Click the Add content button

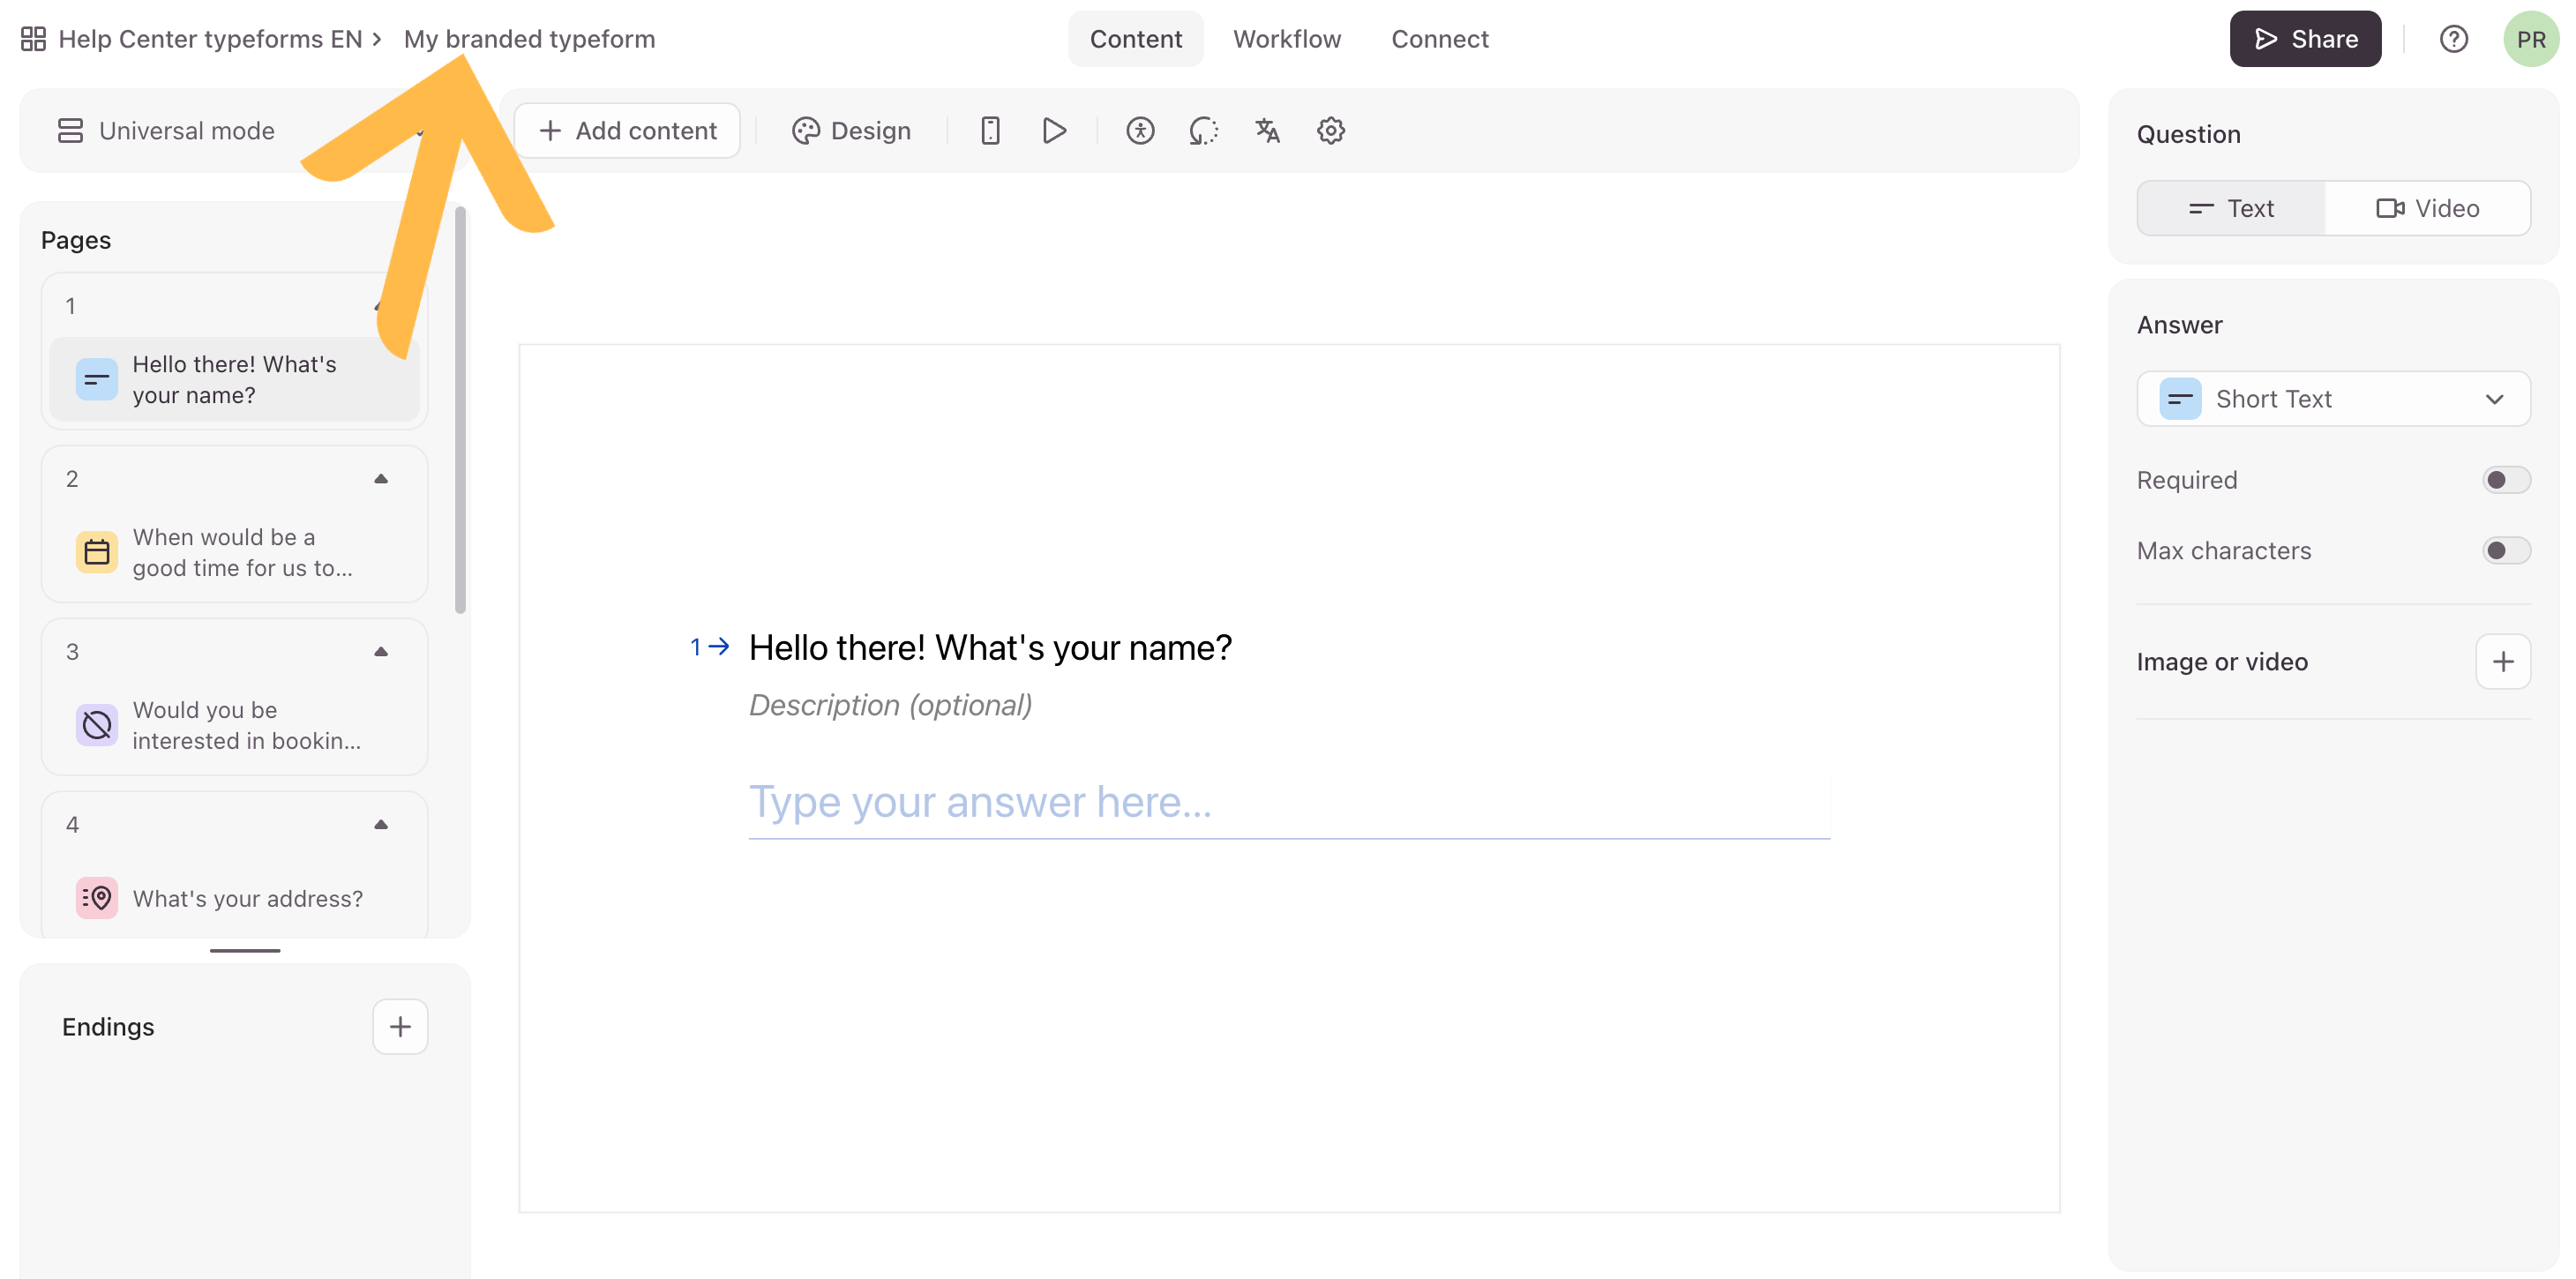coord(627,131)
